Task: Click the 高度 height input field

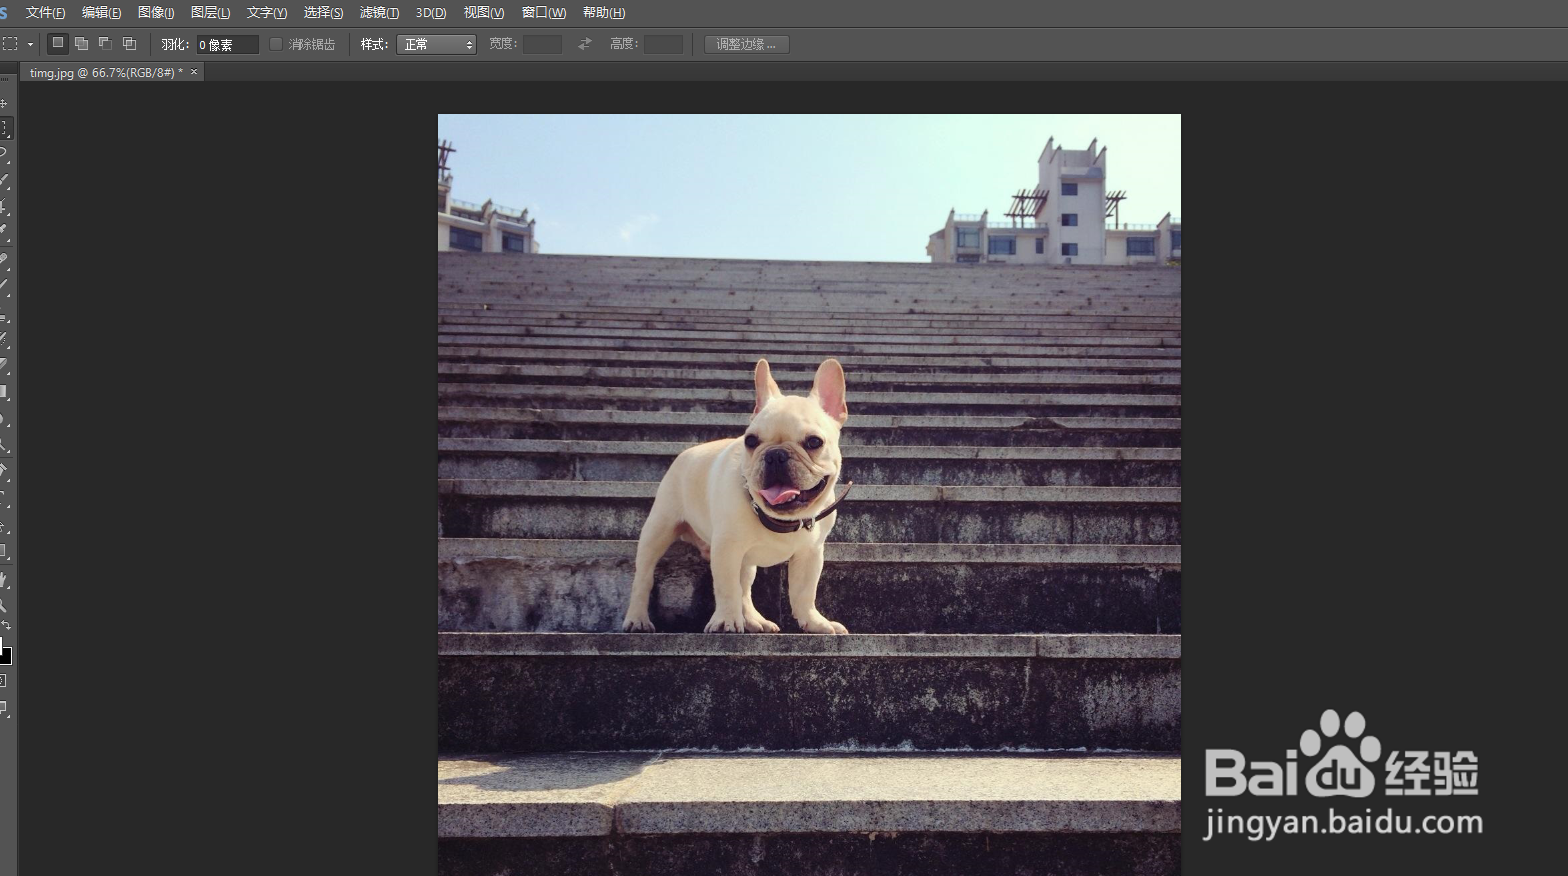Action: (x=663, y=44)
